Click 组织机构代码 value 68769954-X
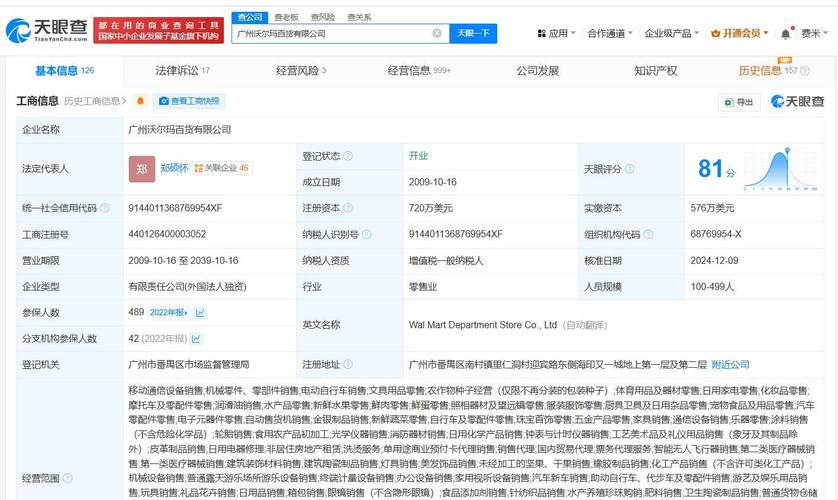838x500 pixels. point(716,234)
